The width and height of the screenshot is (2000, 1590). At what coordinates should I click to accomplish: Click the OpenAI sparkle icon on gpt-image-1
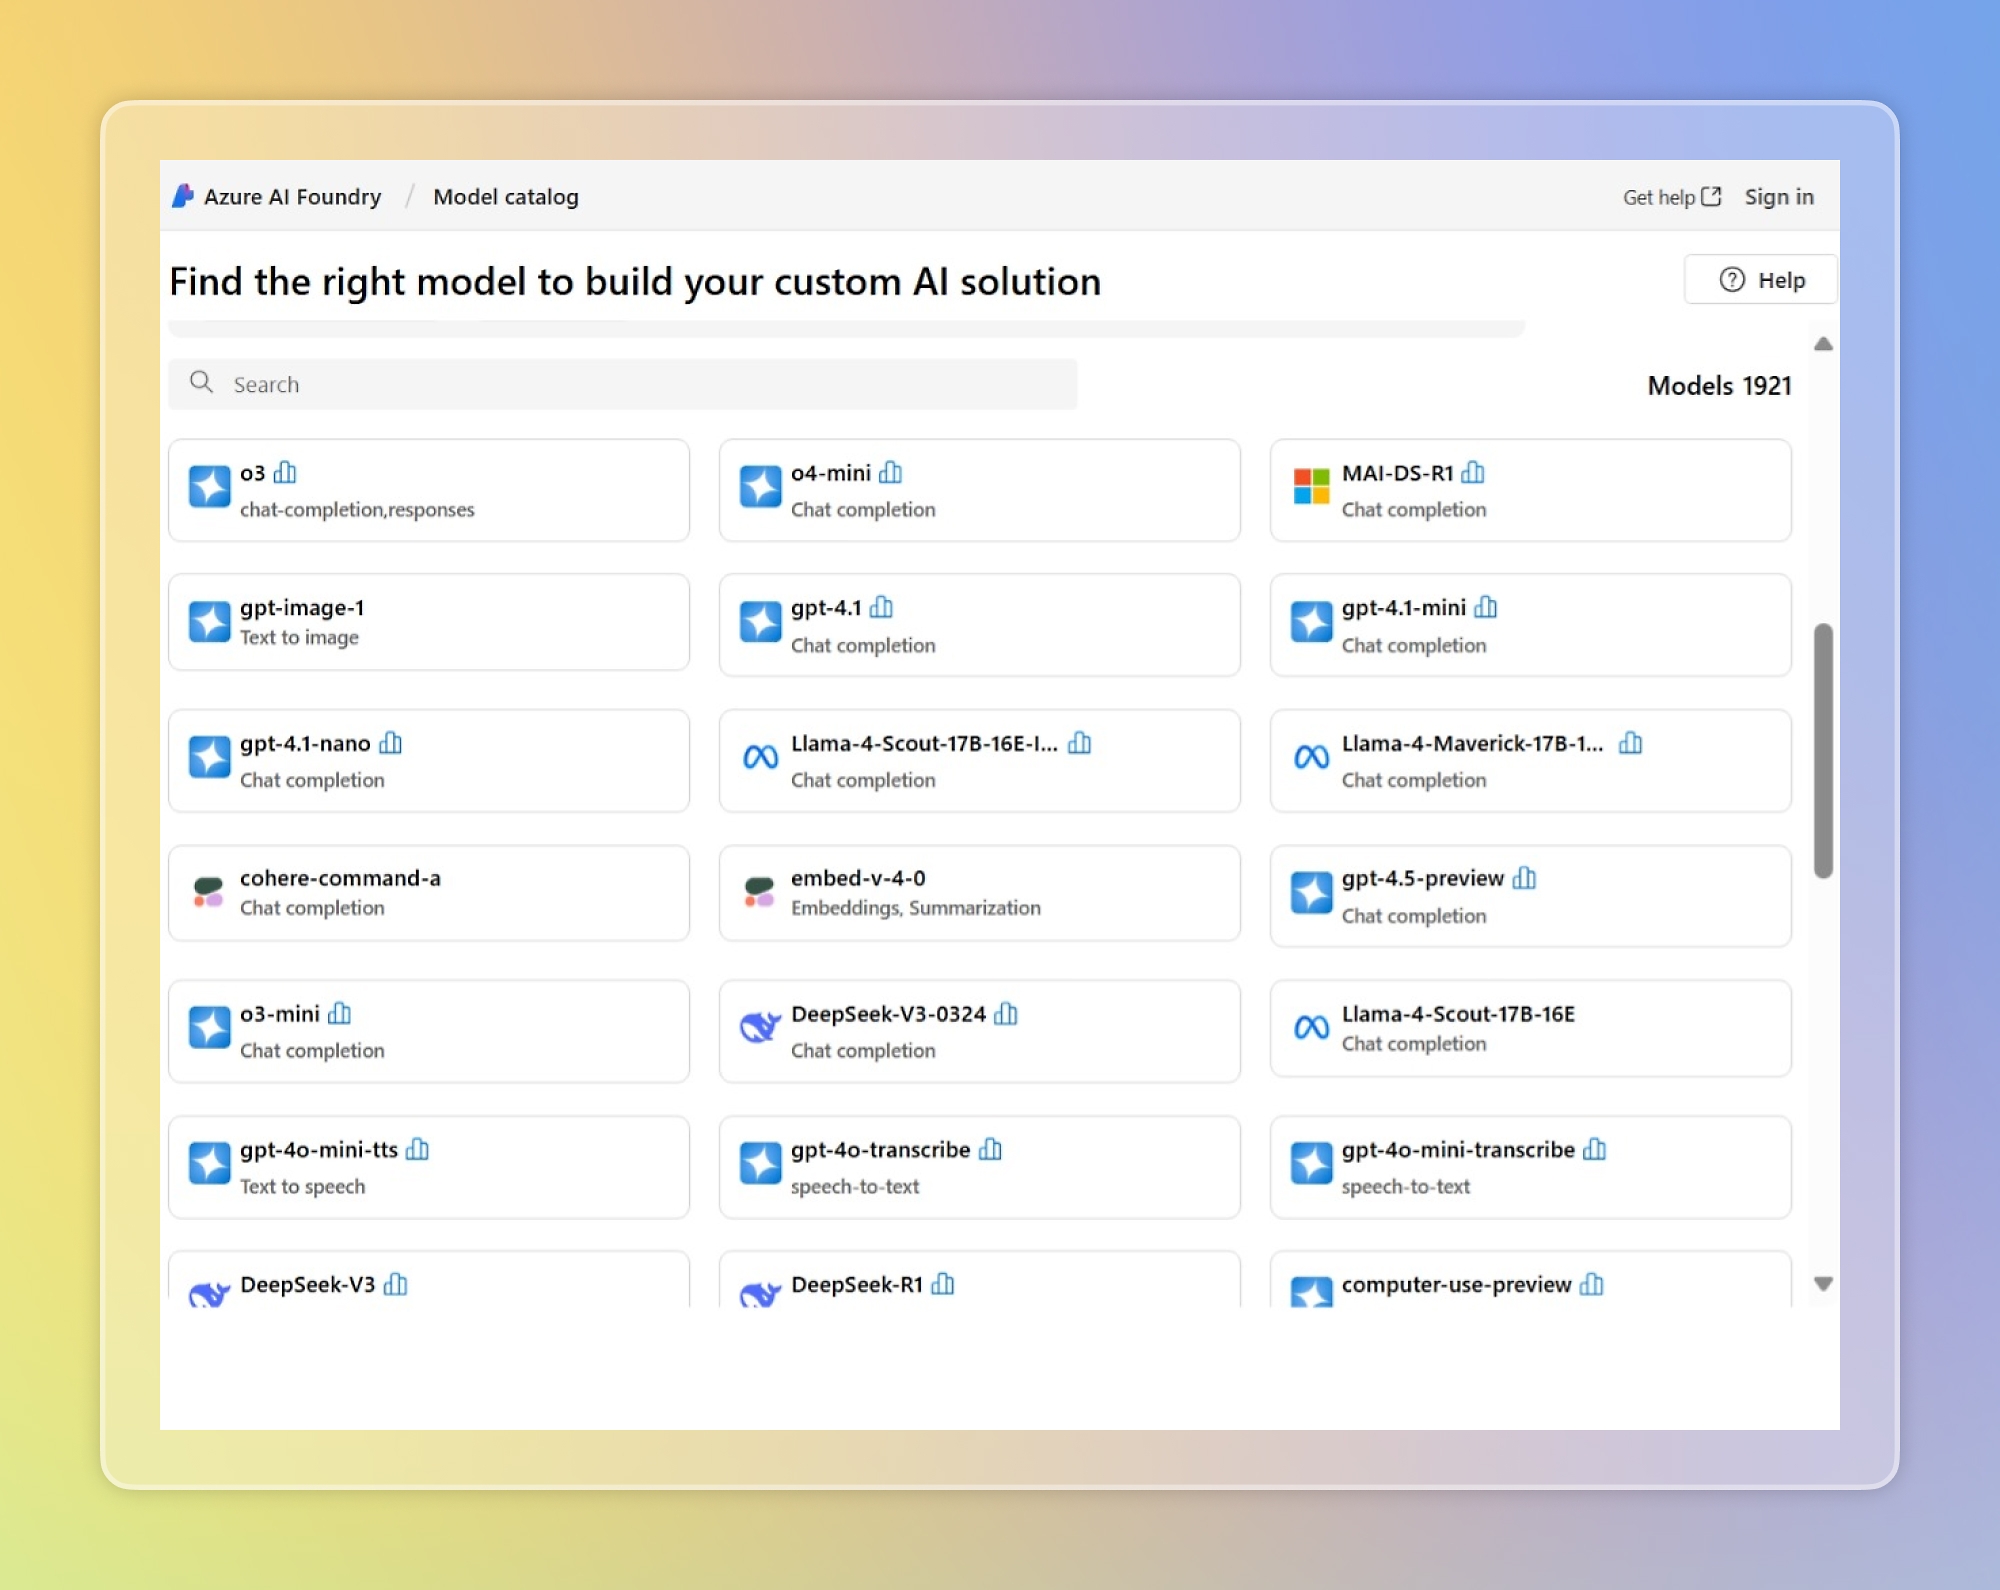pos(209,621)
